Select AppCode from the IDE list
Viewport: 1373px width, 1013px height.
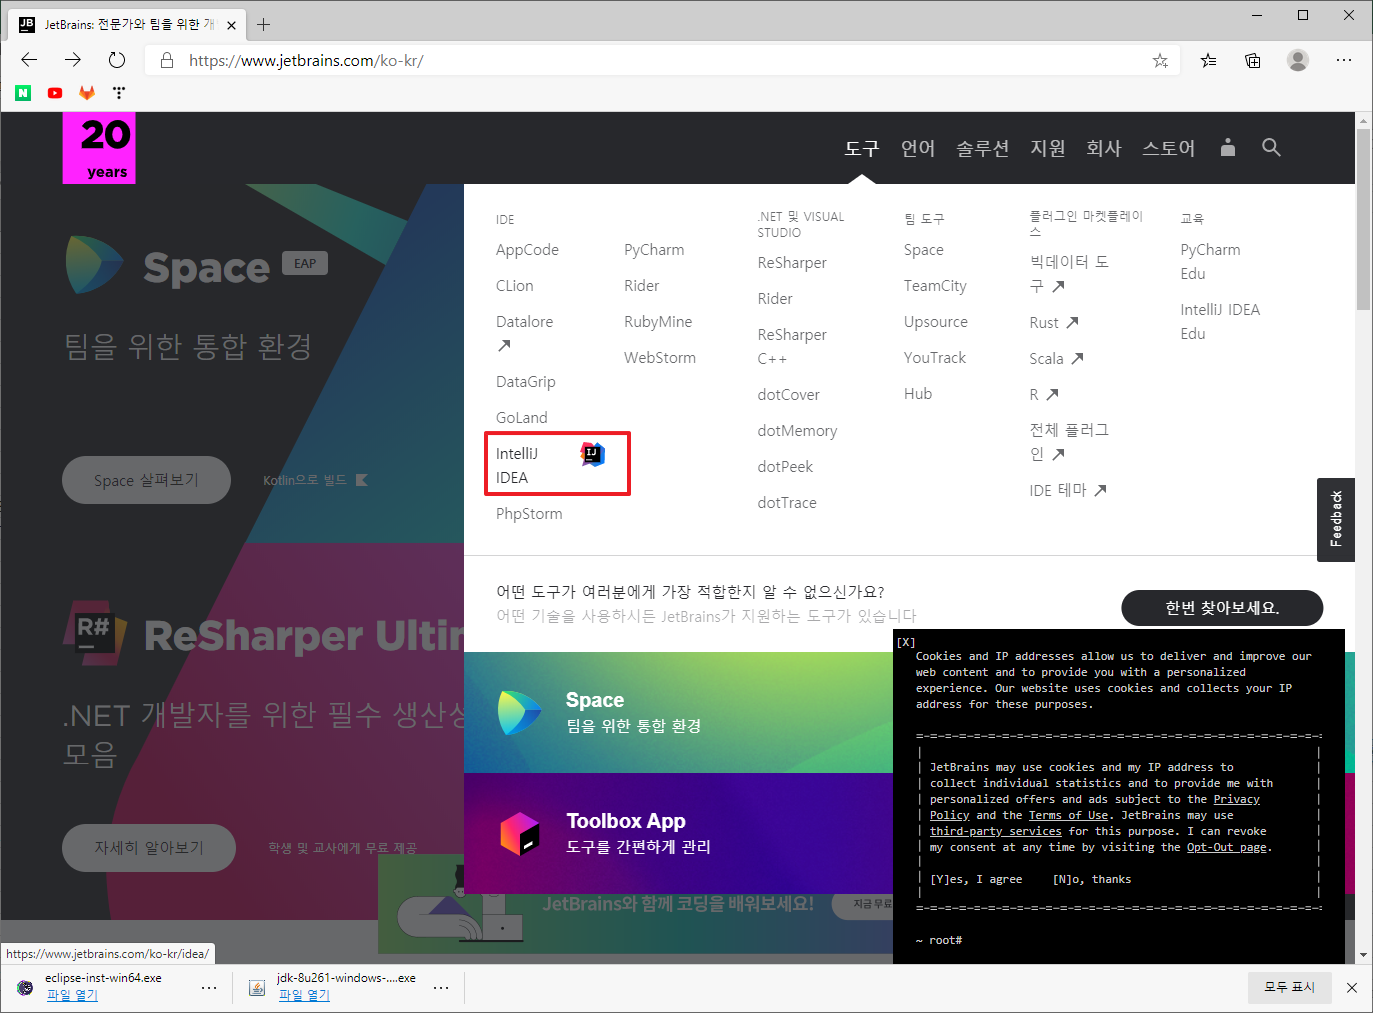(x=527, y=250)
